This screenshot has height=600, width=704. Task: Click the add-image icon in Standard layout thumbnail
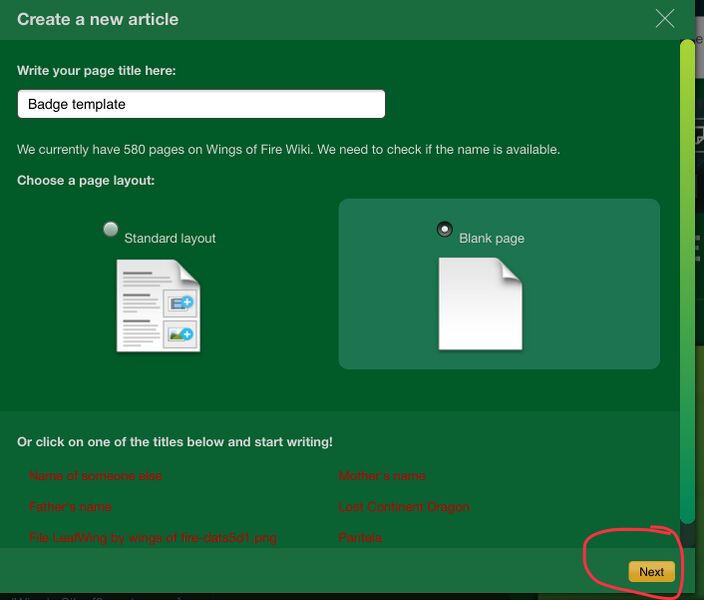[x=182, y=334]
